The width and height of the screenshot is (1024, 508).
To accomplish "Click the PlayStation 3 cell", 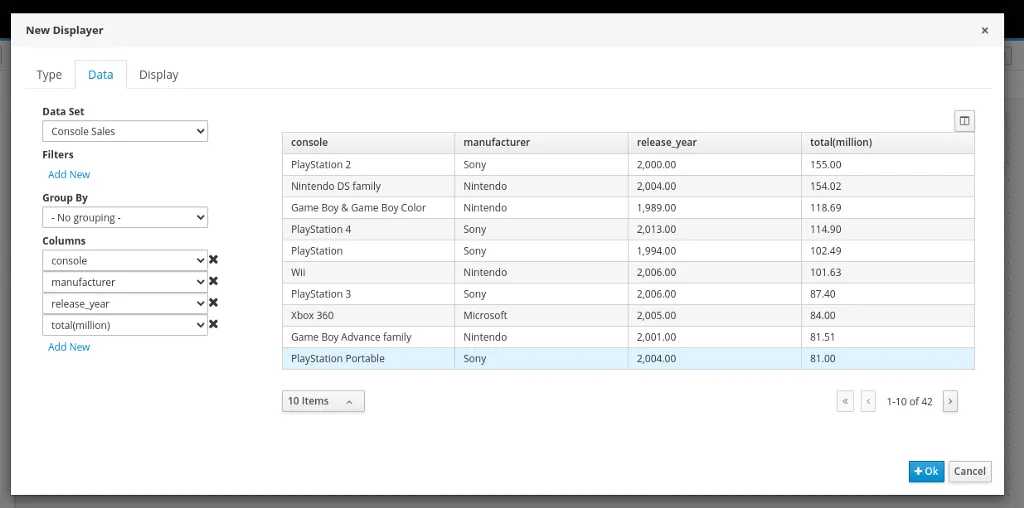I will tap(368, 294).
